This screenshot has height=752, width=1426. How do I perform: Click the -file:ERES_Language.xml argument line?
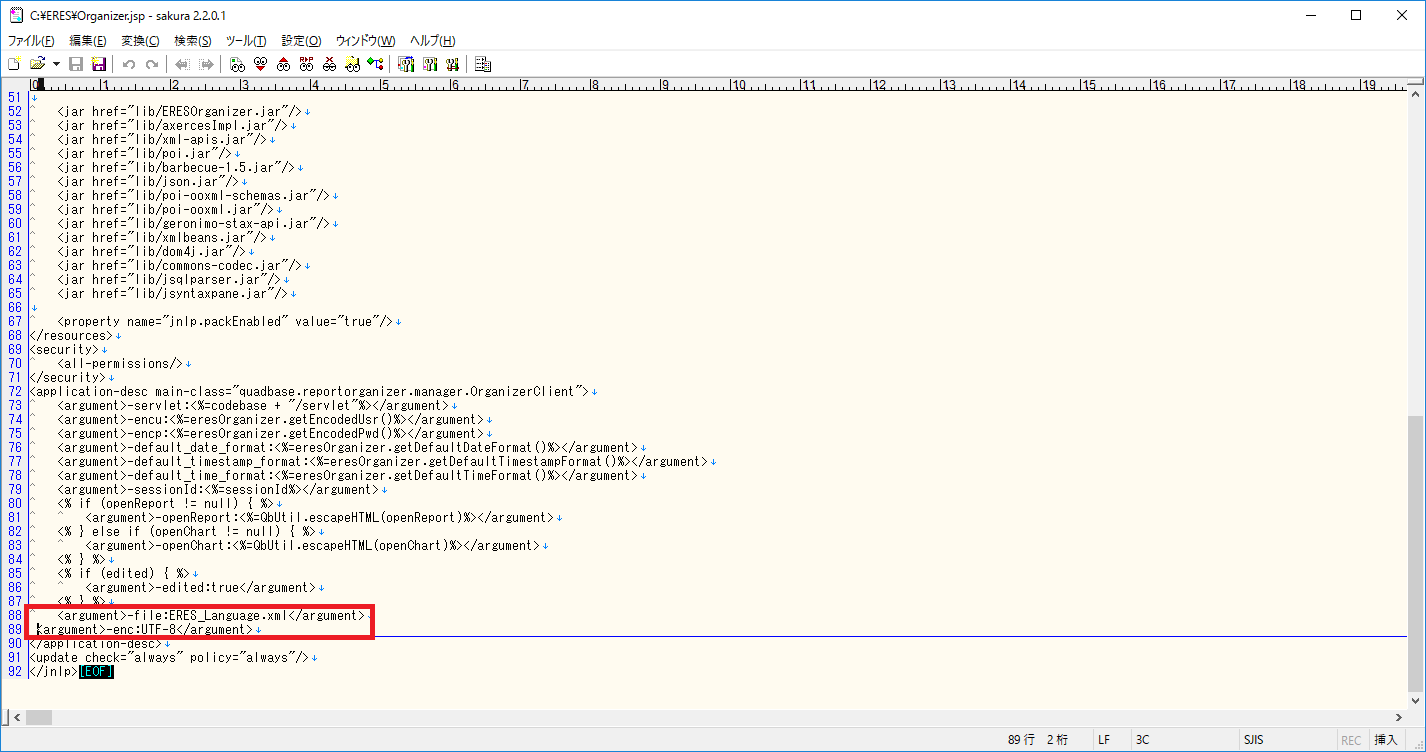tap(214, 616)
